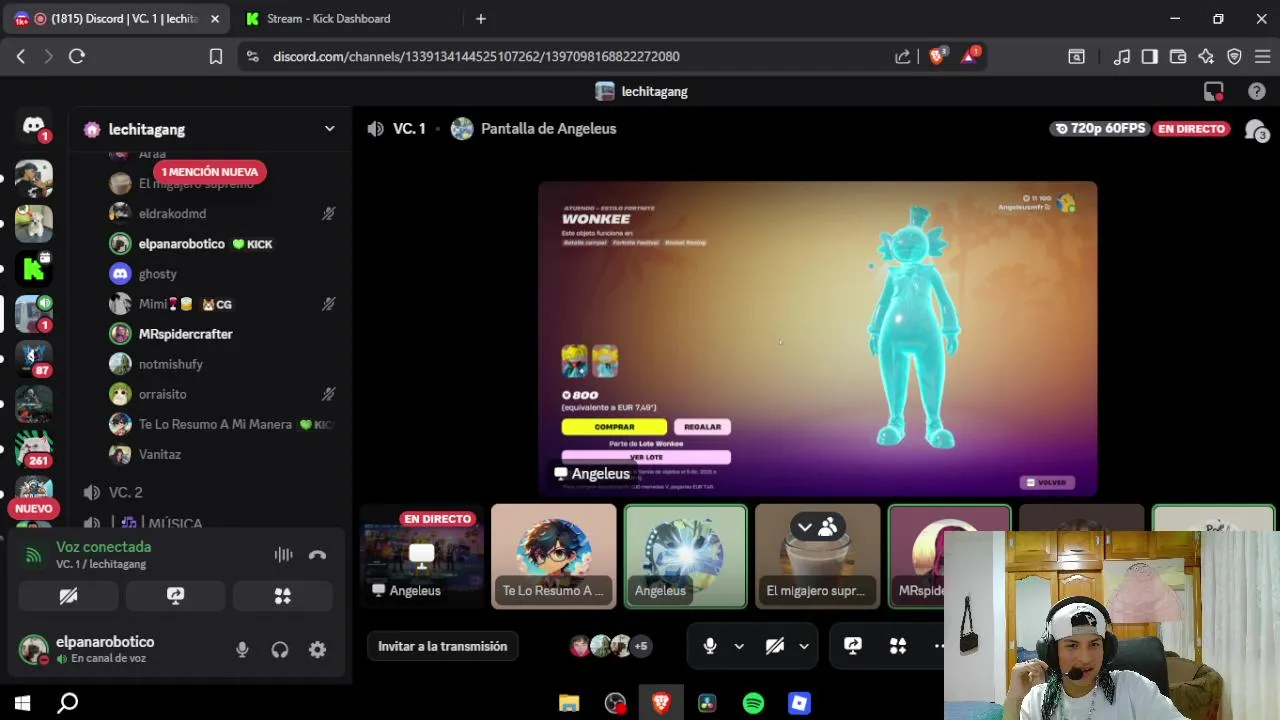
Task: Select Te Lo Resumo A participant tile
Action: 553,556
